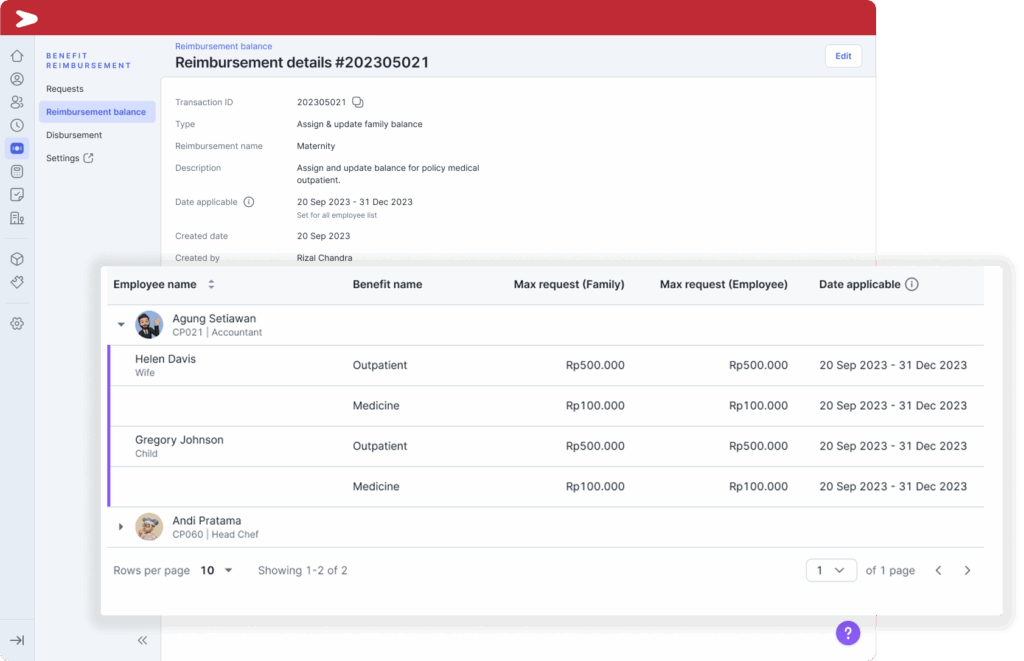Click the reimbursement name Maternity
Screen dimensions: 1024x661
[x=315, y=146]
